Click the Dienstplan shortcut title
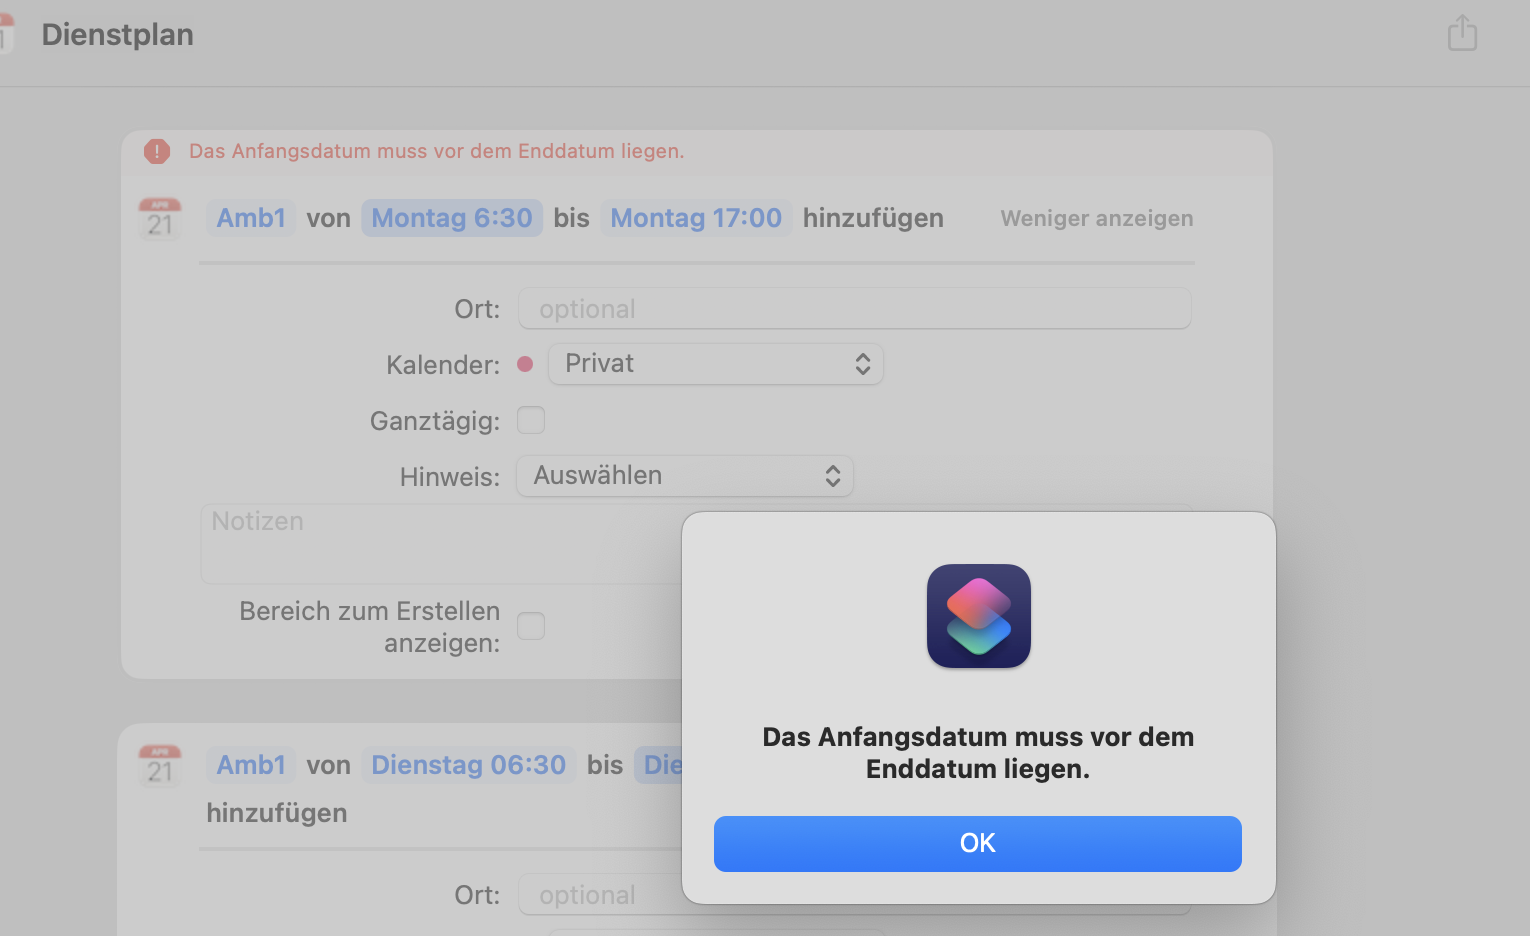This screenshot has width=1530, height=936. click(118, 34)
